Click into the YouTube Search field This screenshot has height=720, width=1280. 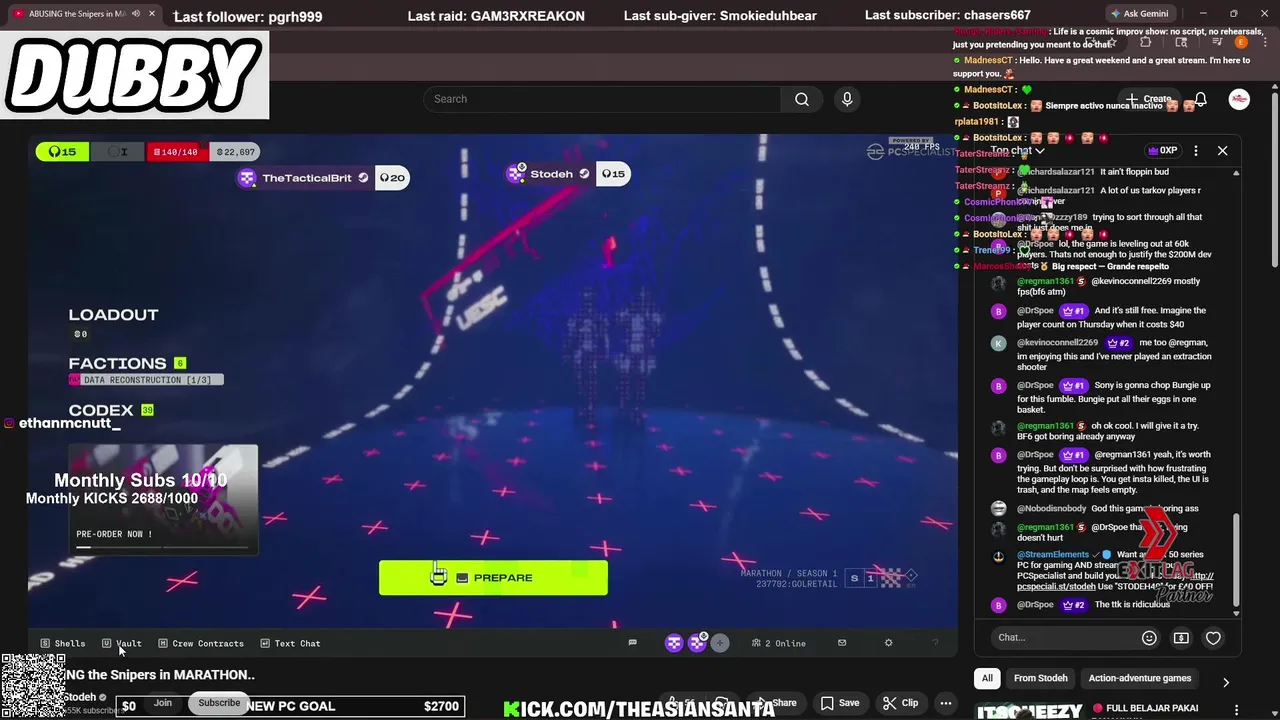click(x=602, y=99)
